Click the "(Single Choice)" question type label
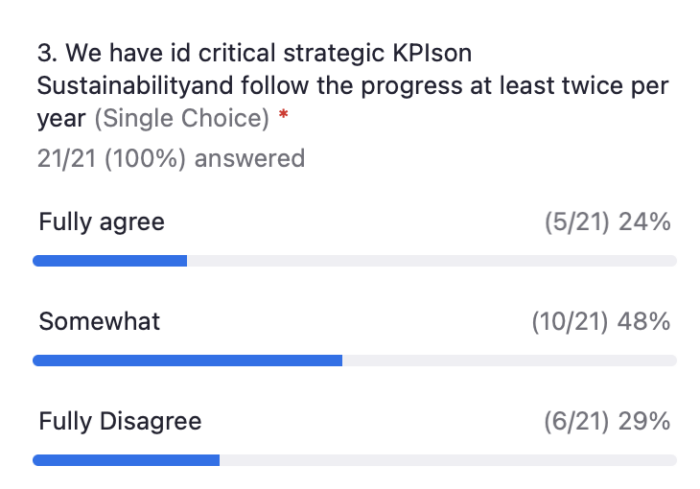This screenshot has height=489, width=700. pyautogui.click(x=182, y=118)
